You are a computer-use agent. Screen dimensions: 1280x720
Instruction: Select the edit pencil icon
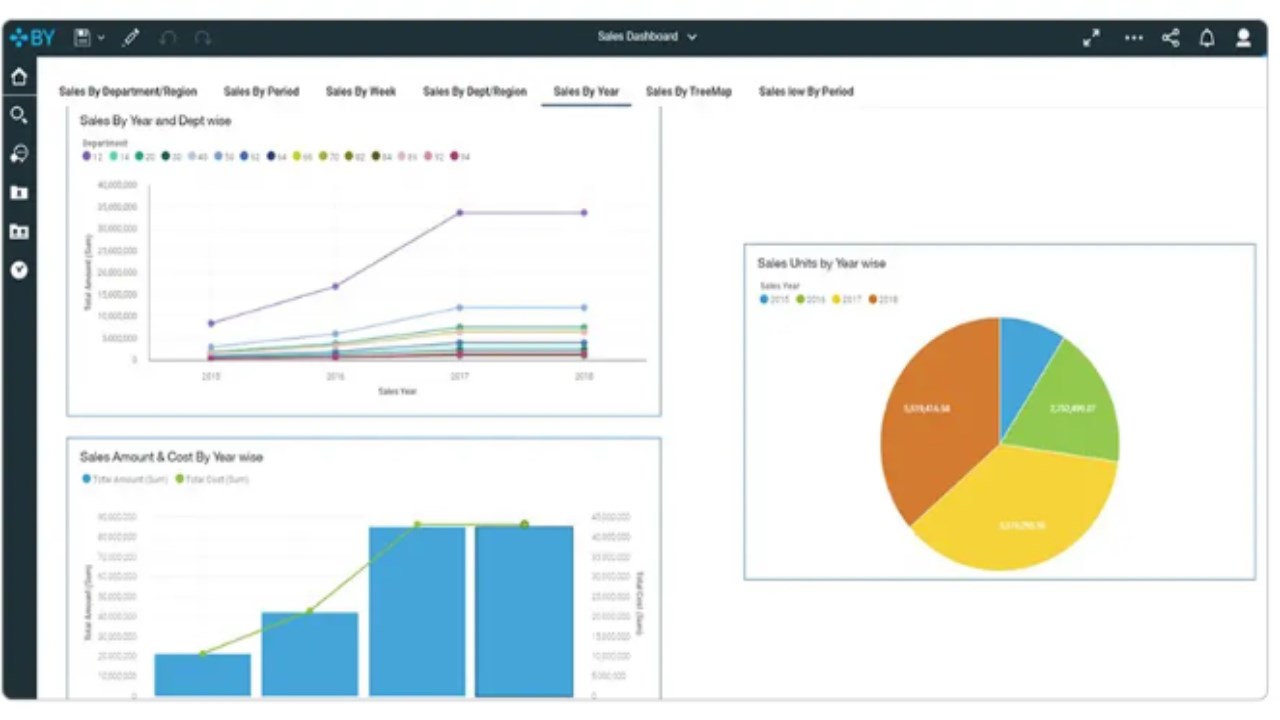coord(131,38)
